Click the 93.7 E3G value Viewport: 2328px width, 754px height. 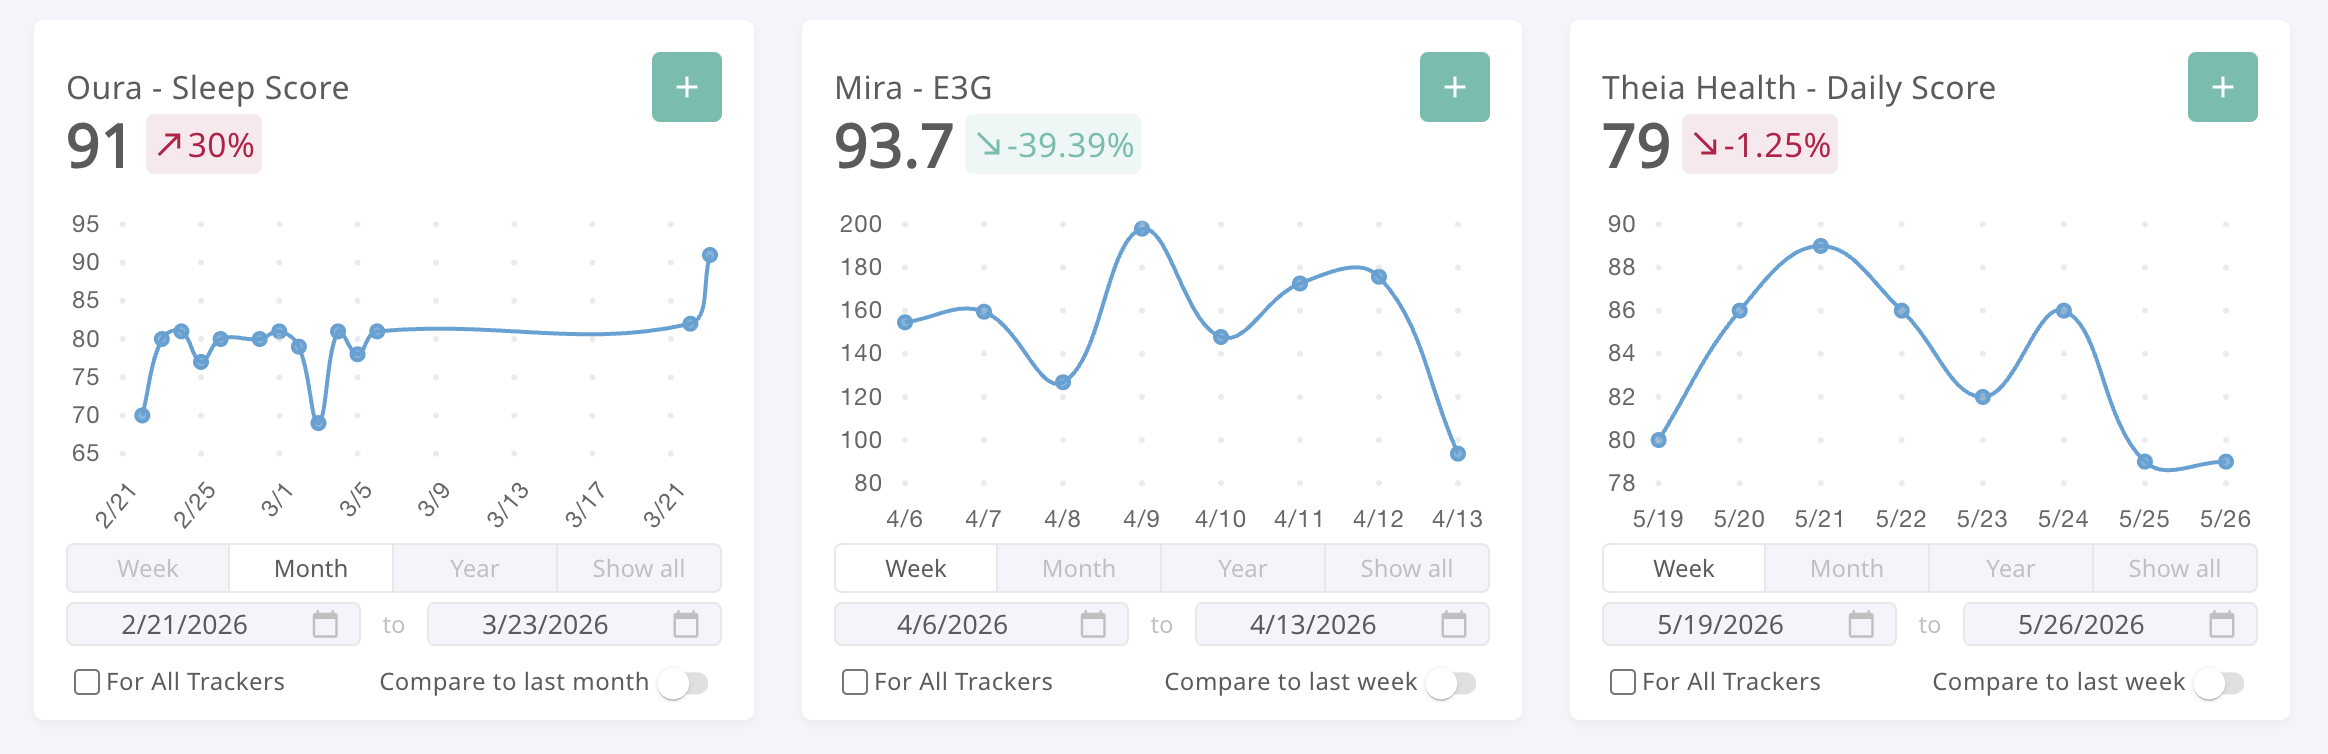coord(894,146)
